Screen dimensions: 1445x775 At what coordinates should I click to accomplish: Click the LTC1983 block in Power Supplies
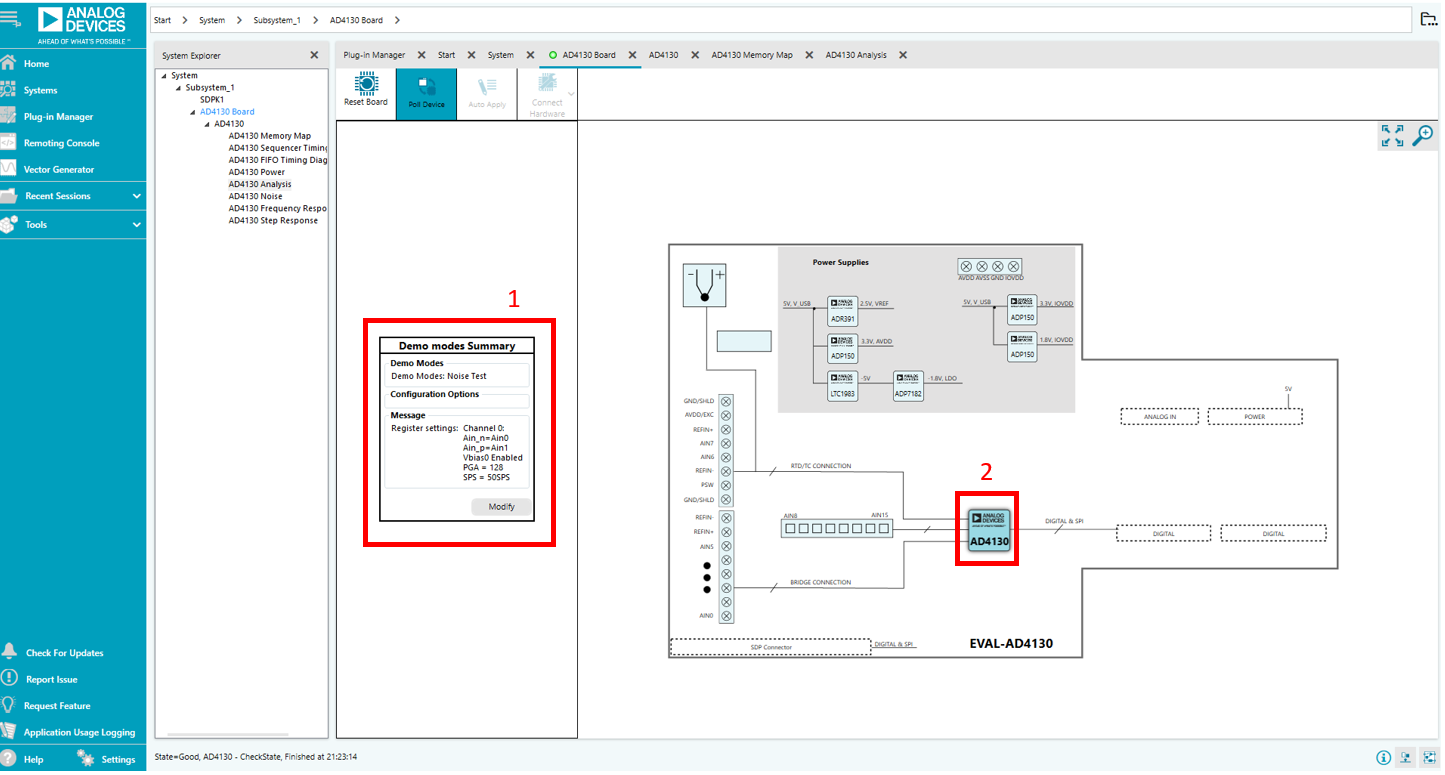(x=842, y=386)
